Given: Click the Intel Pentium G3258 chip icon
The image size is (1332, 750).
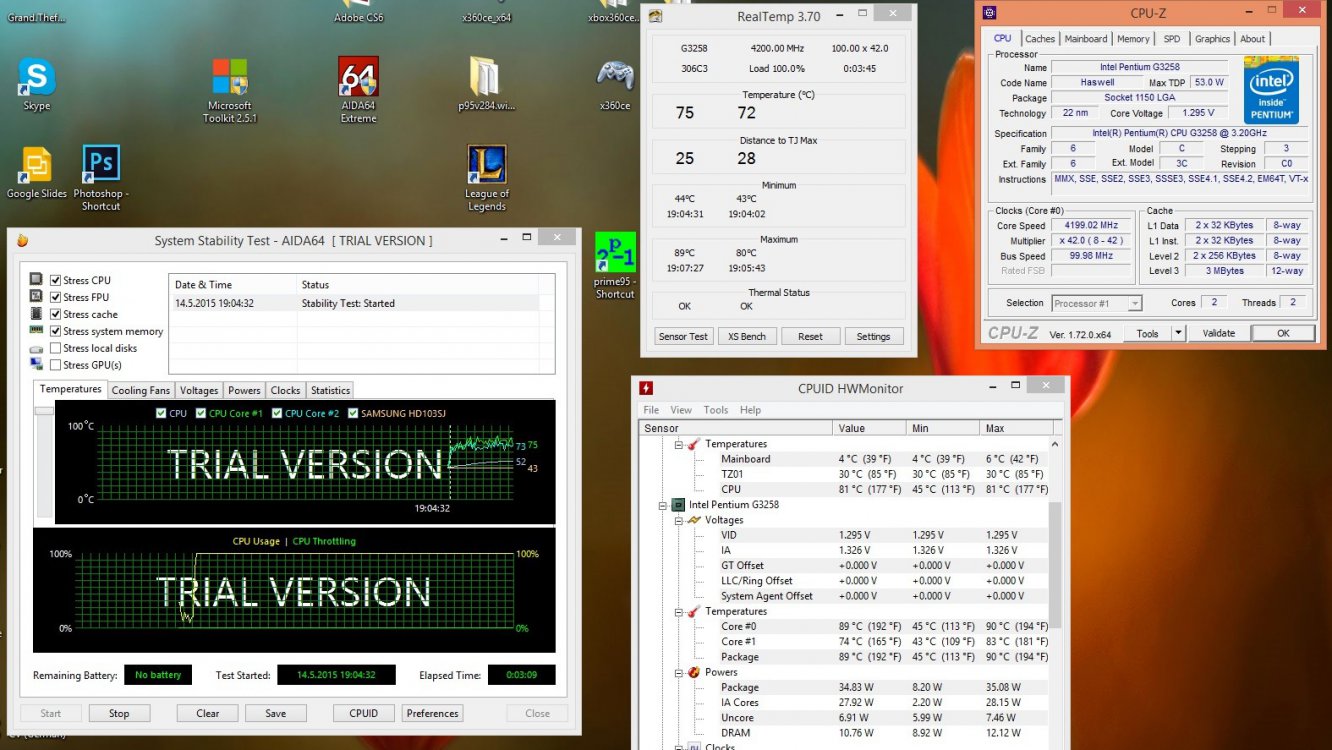Looking at the screenshot, I should [x=678, y=505].
